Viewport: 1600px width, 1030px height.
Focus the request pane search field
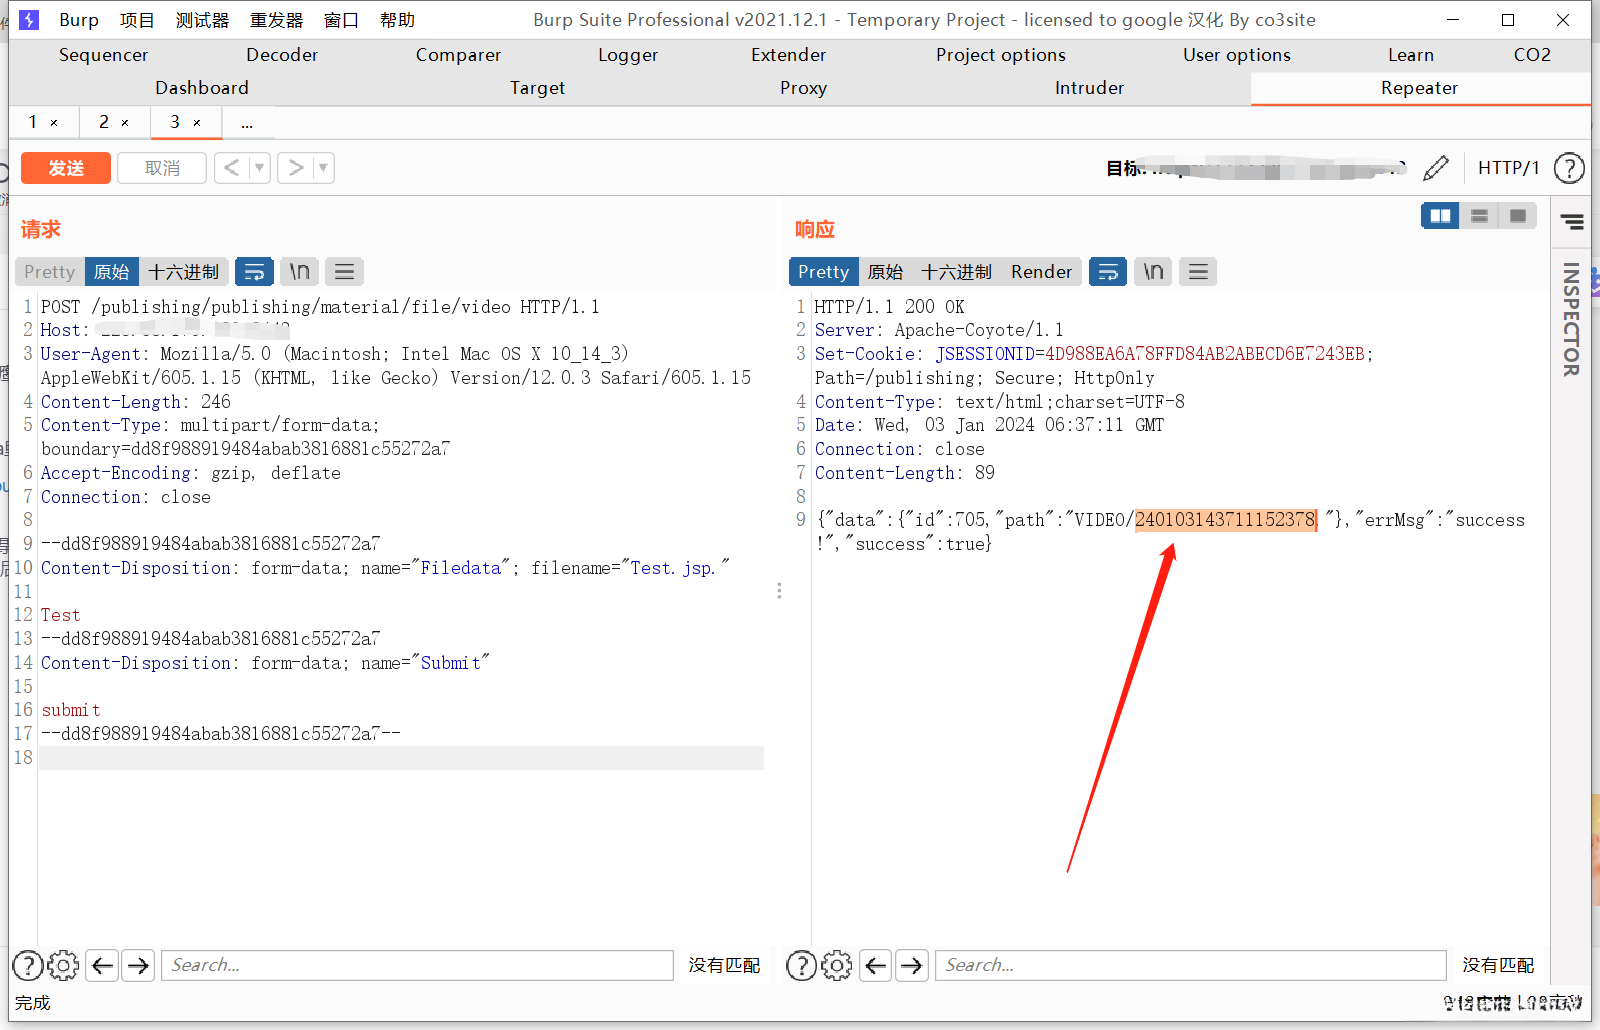(x=417, y=965)
